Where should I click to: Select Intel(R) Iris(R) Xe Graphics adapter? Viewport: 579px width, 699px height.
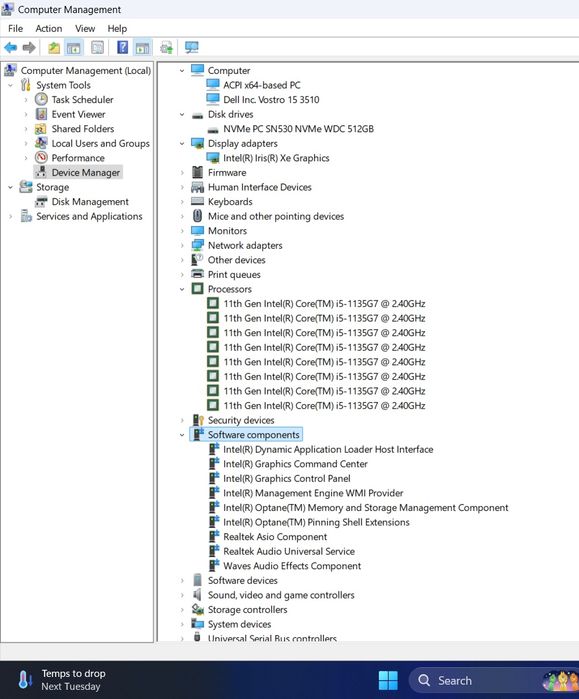[x=276, y=158]
